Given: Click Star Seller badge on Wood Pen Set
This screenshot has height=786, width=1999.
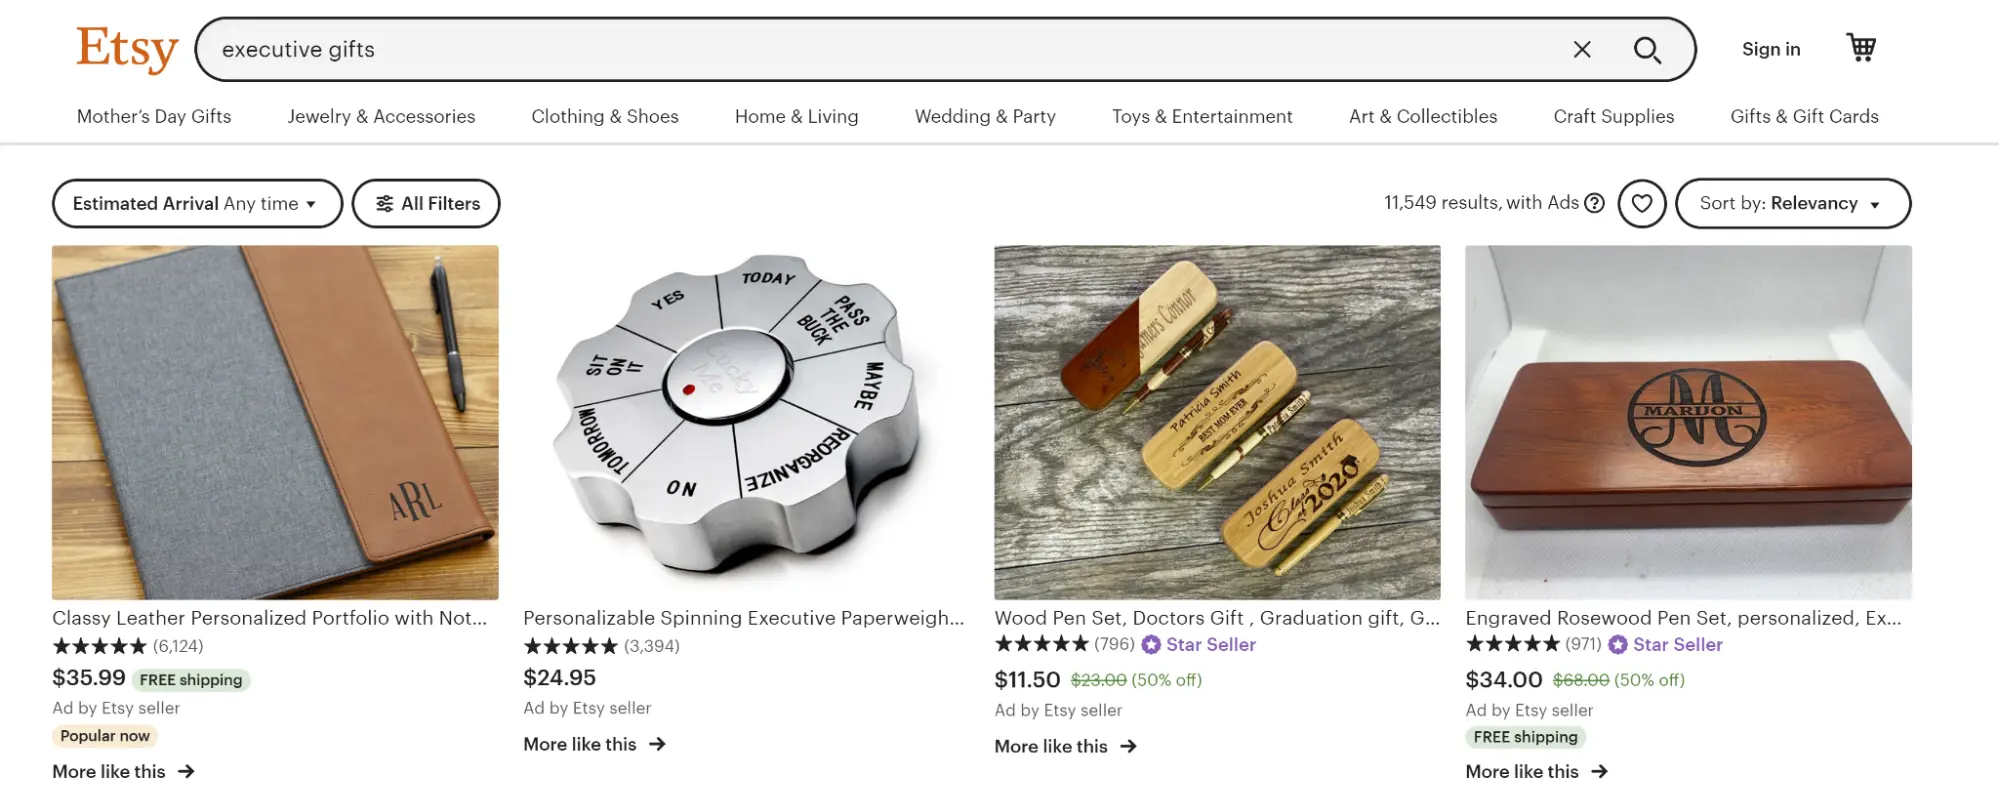Looking at the screenshot, I should click(1199, 645).
